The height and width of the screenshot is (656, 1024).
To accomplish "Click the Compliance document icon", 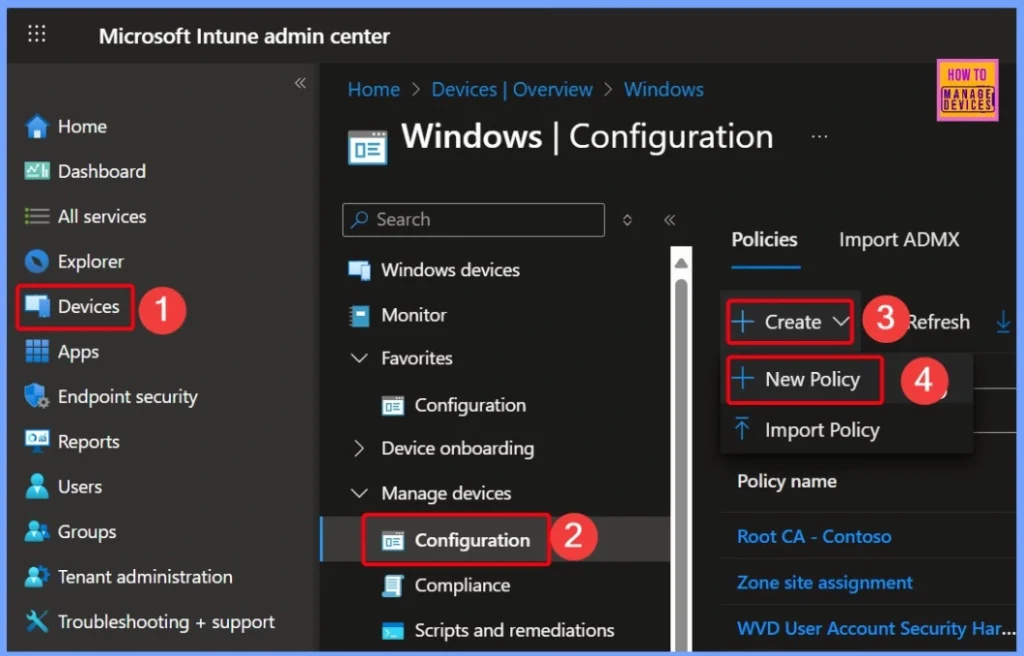I will pos(392,585).
